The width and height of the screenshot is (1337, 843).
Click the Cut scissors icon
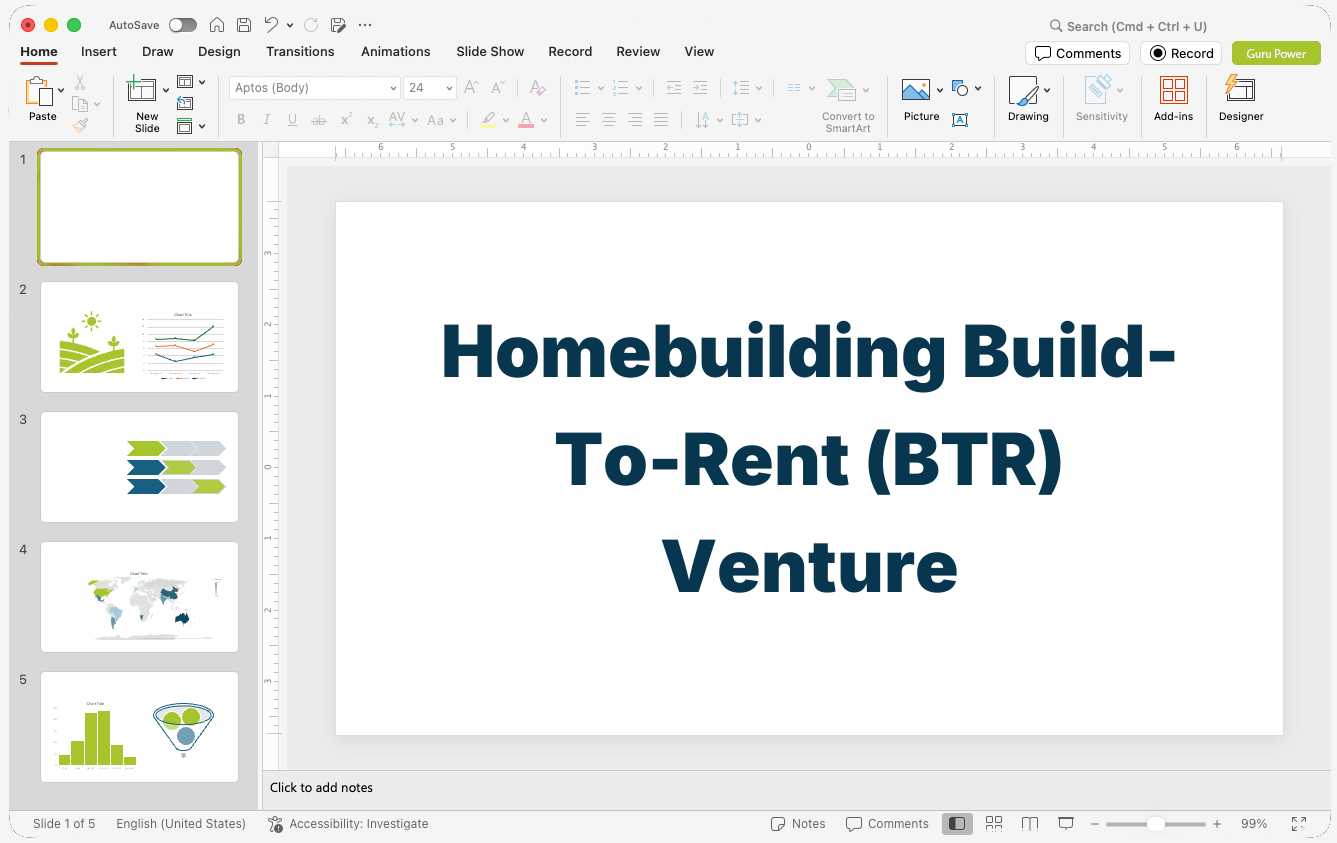[80, 83]
